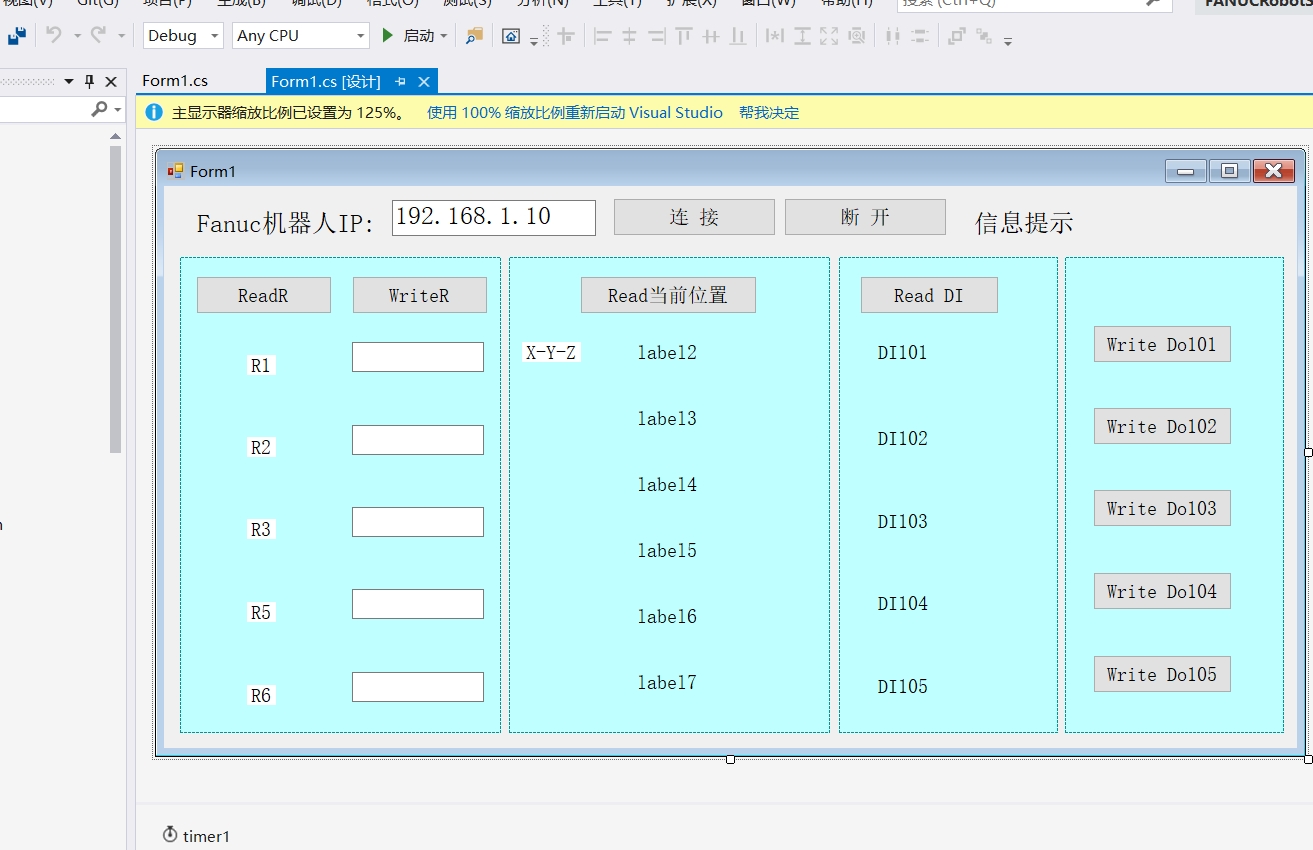Switch to the Form1.cs code tab
Viewport: 1313px width, 850px height.
click(175, 81)
